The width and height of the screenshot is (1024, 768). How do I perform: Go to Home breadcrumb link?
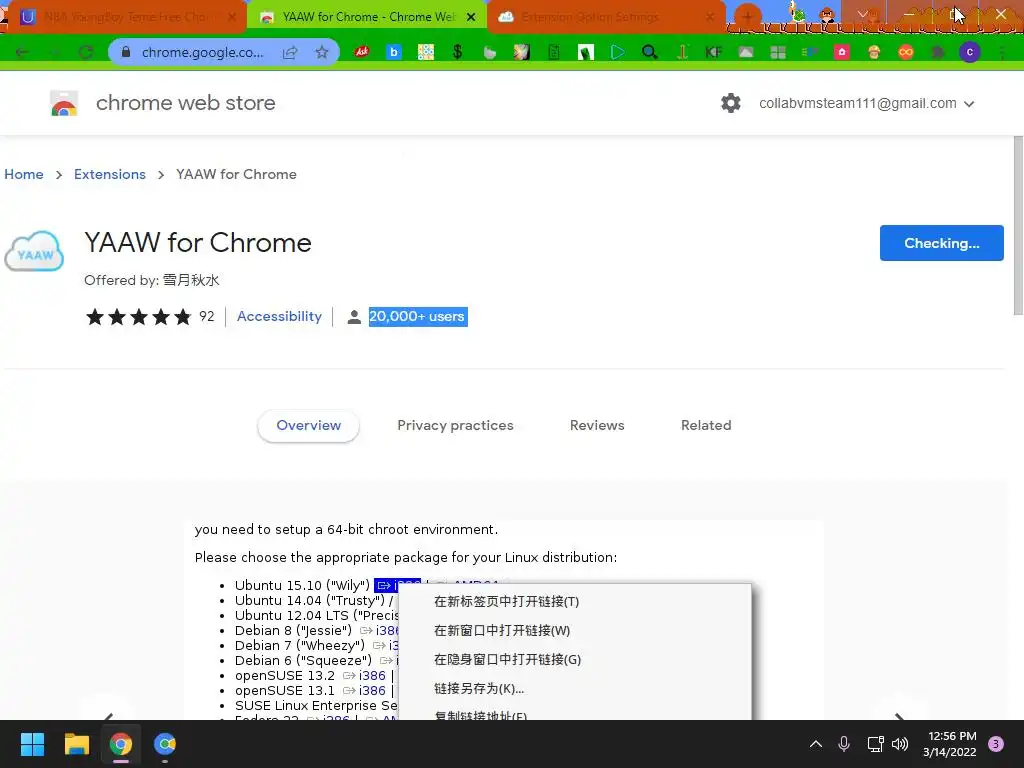point(24,174)
